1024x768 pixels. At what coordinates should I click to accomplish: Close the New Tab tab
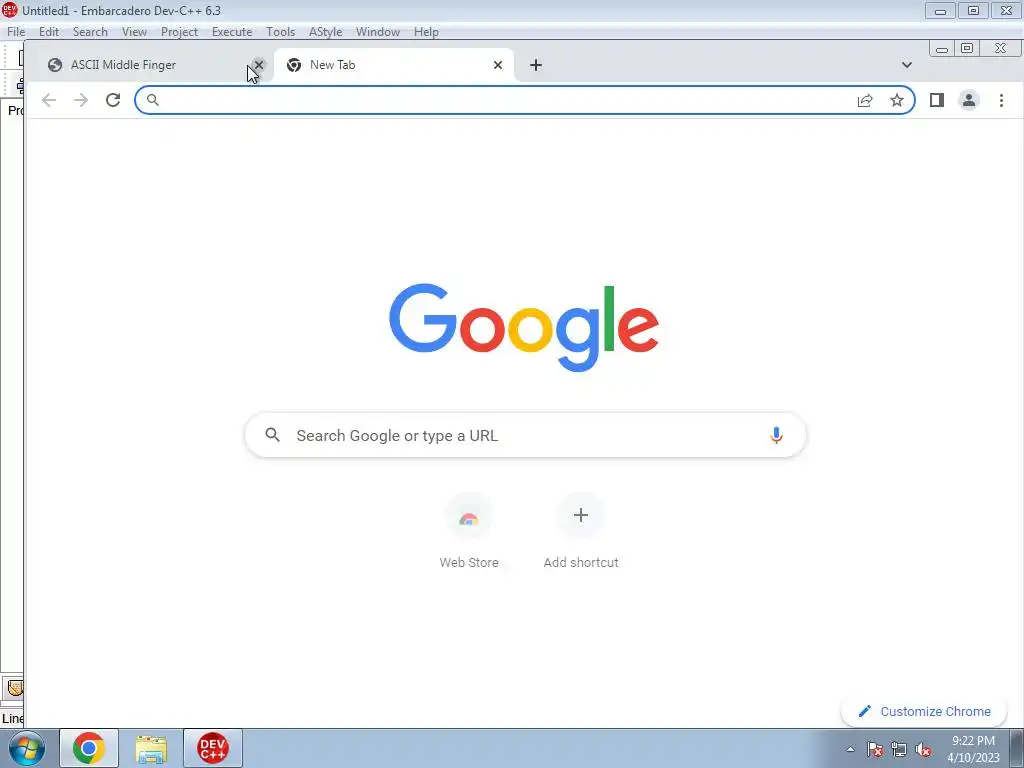click(x=498, y=65)
